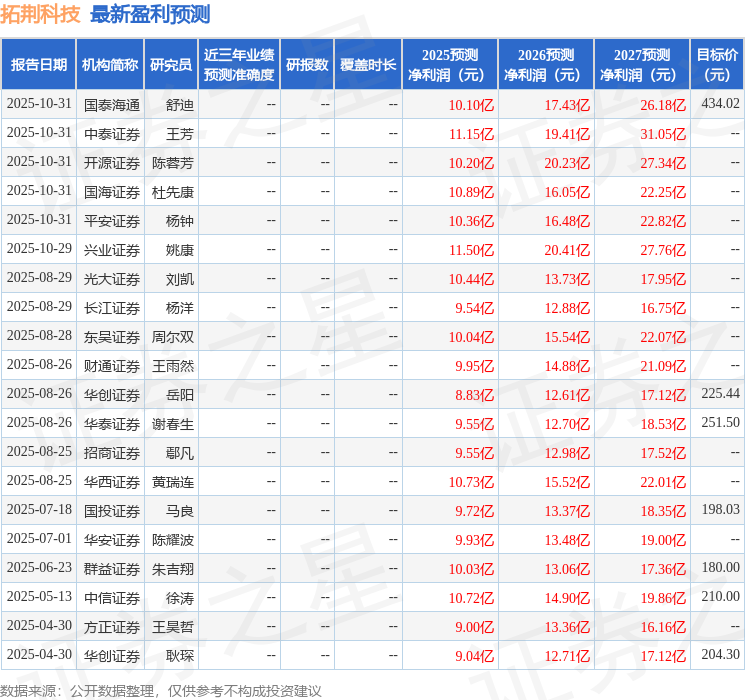
Task: Click the 方正证券 institution cell
Action: pos(112,627)
